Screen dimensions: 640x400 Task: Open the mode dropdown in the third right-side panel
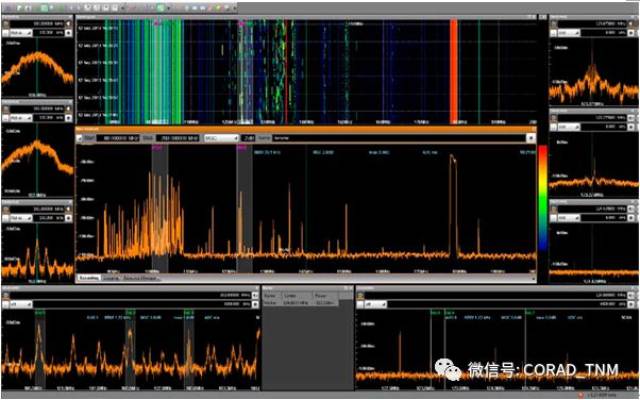click(569, 218)
